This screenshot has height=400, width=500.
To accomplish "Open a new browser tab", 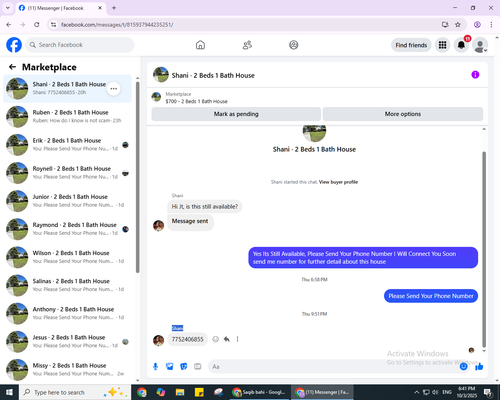I will click(114, 8).
